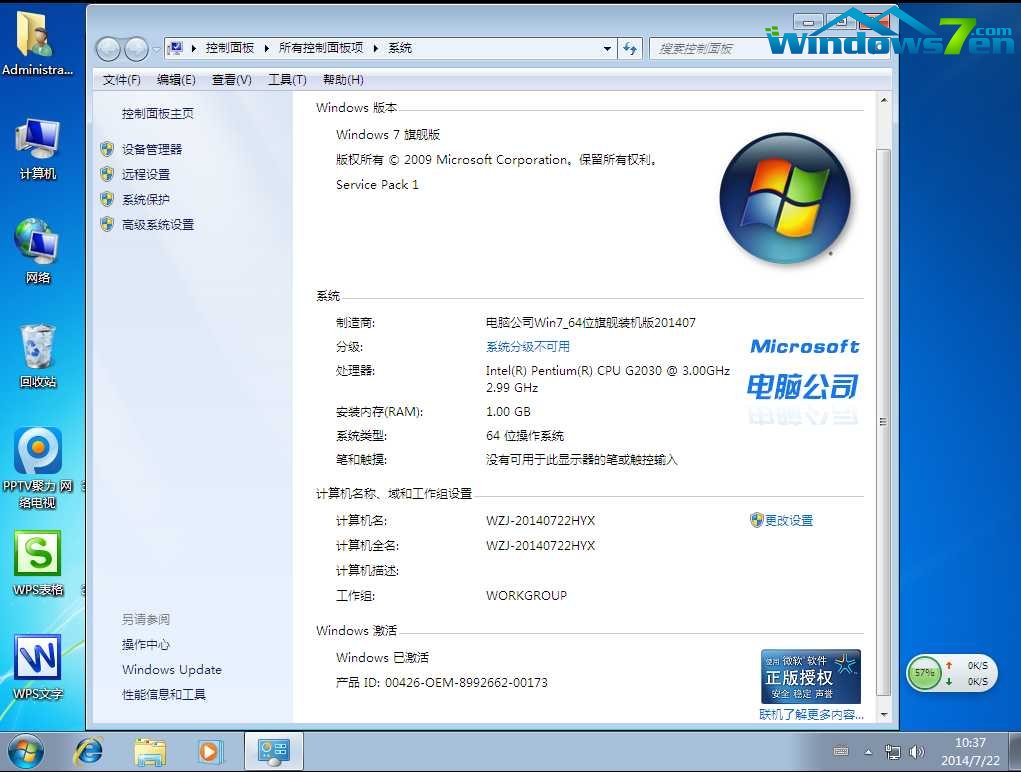Open Windows Media Player from the taskbar
1021x772 pixels.
pos(210,751)
